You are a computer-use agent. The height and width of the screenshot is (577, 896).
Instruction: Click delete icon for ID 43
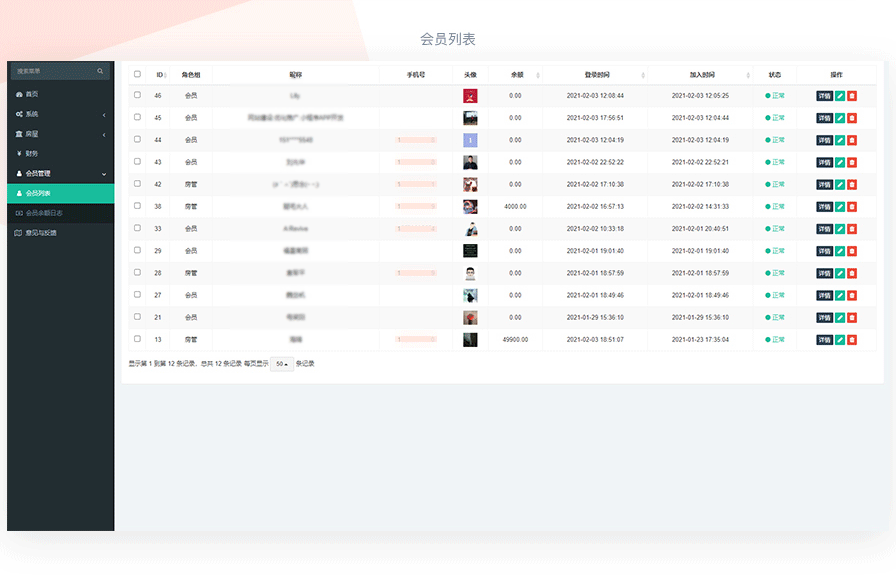[852, 163]
